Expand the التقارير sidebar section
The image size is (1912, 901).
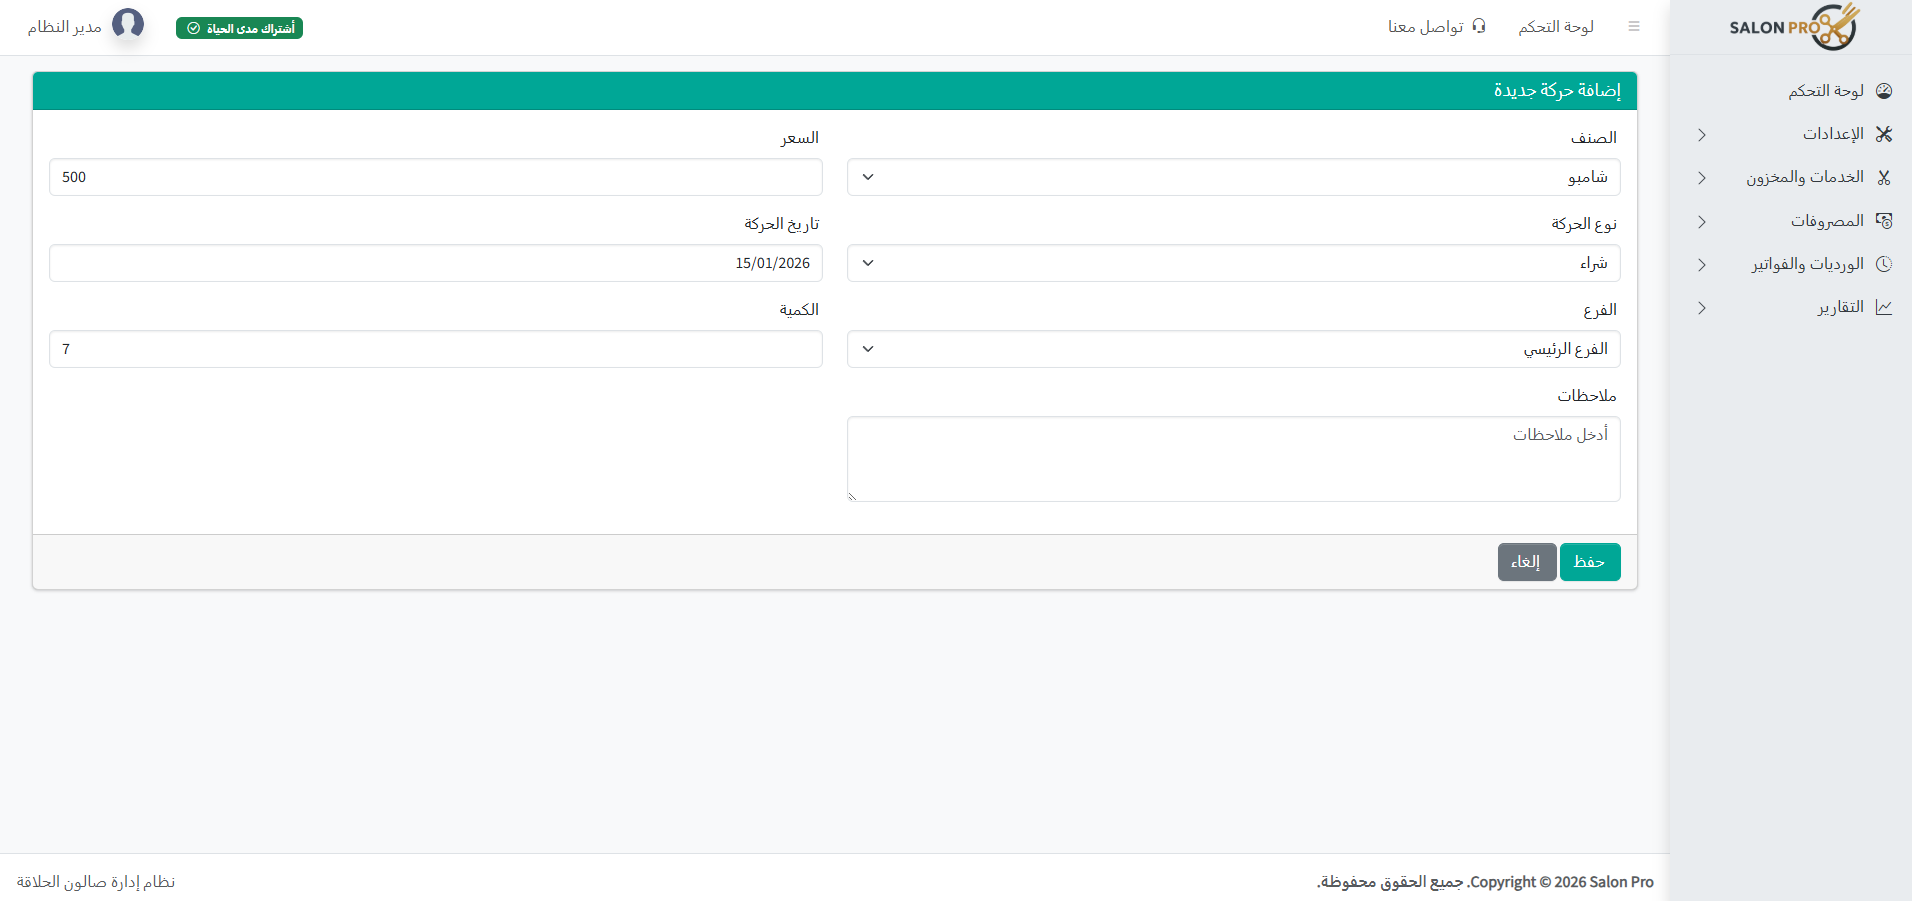1701,308
